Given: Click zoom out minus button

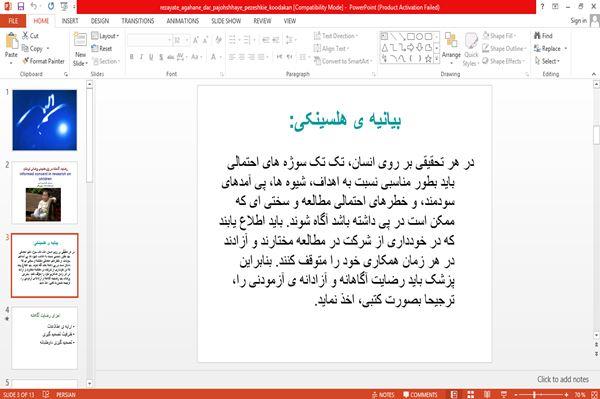Looking at the screenshot, I should (x=516, y=395).
